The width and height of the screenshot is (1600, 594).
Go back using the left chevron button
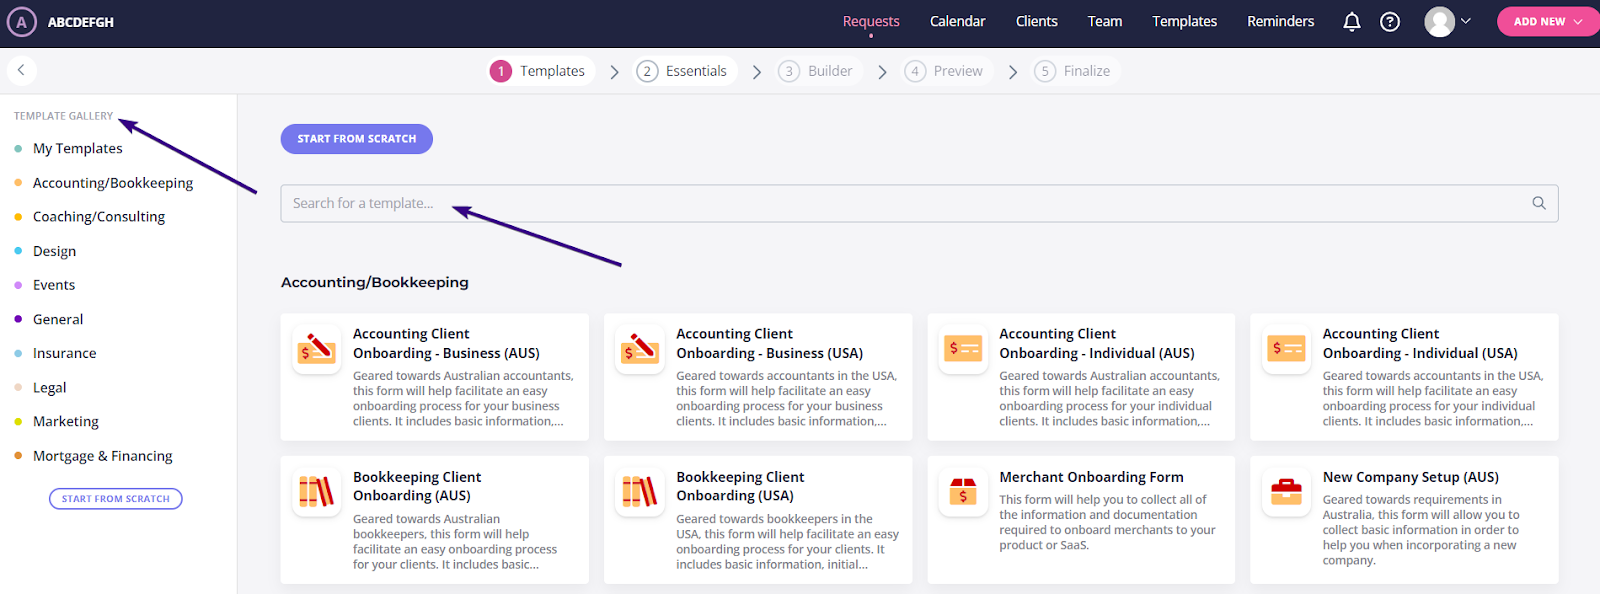21,70
